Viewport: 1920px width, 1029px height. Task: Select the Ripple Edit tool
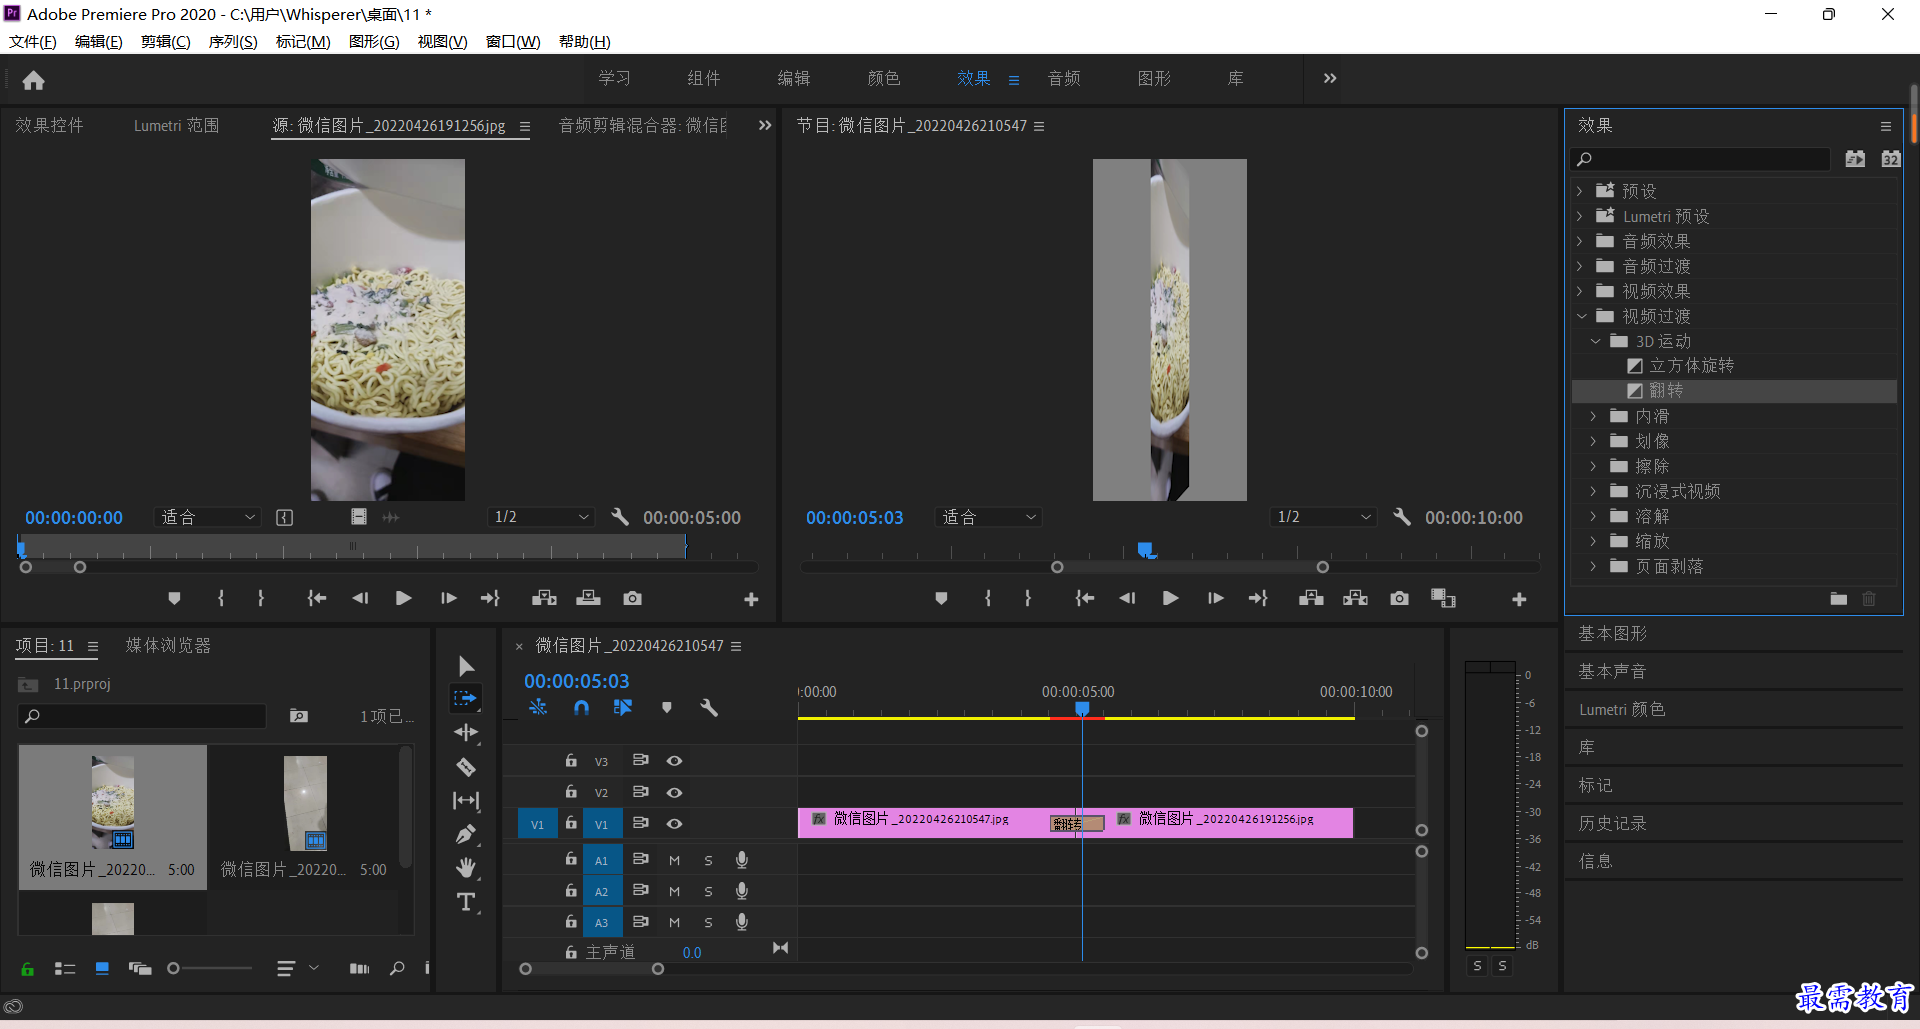point(466,733)
